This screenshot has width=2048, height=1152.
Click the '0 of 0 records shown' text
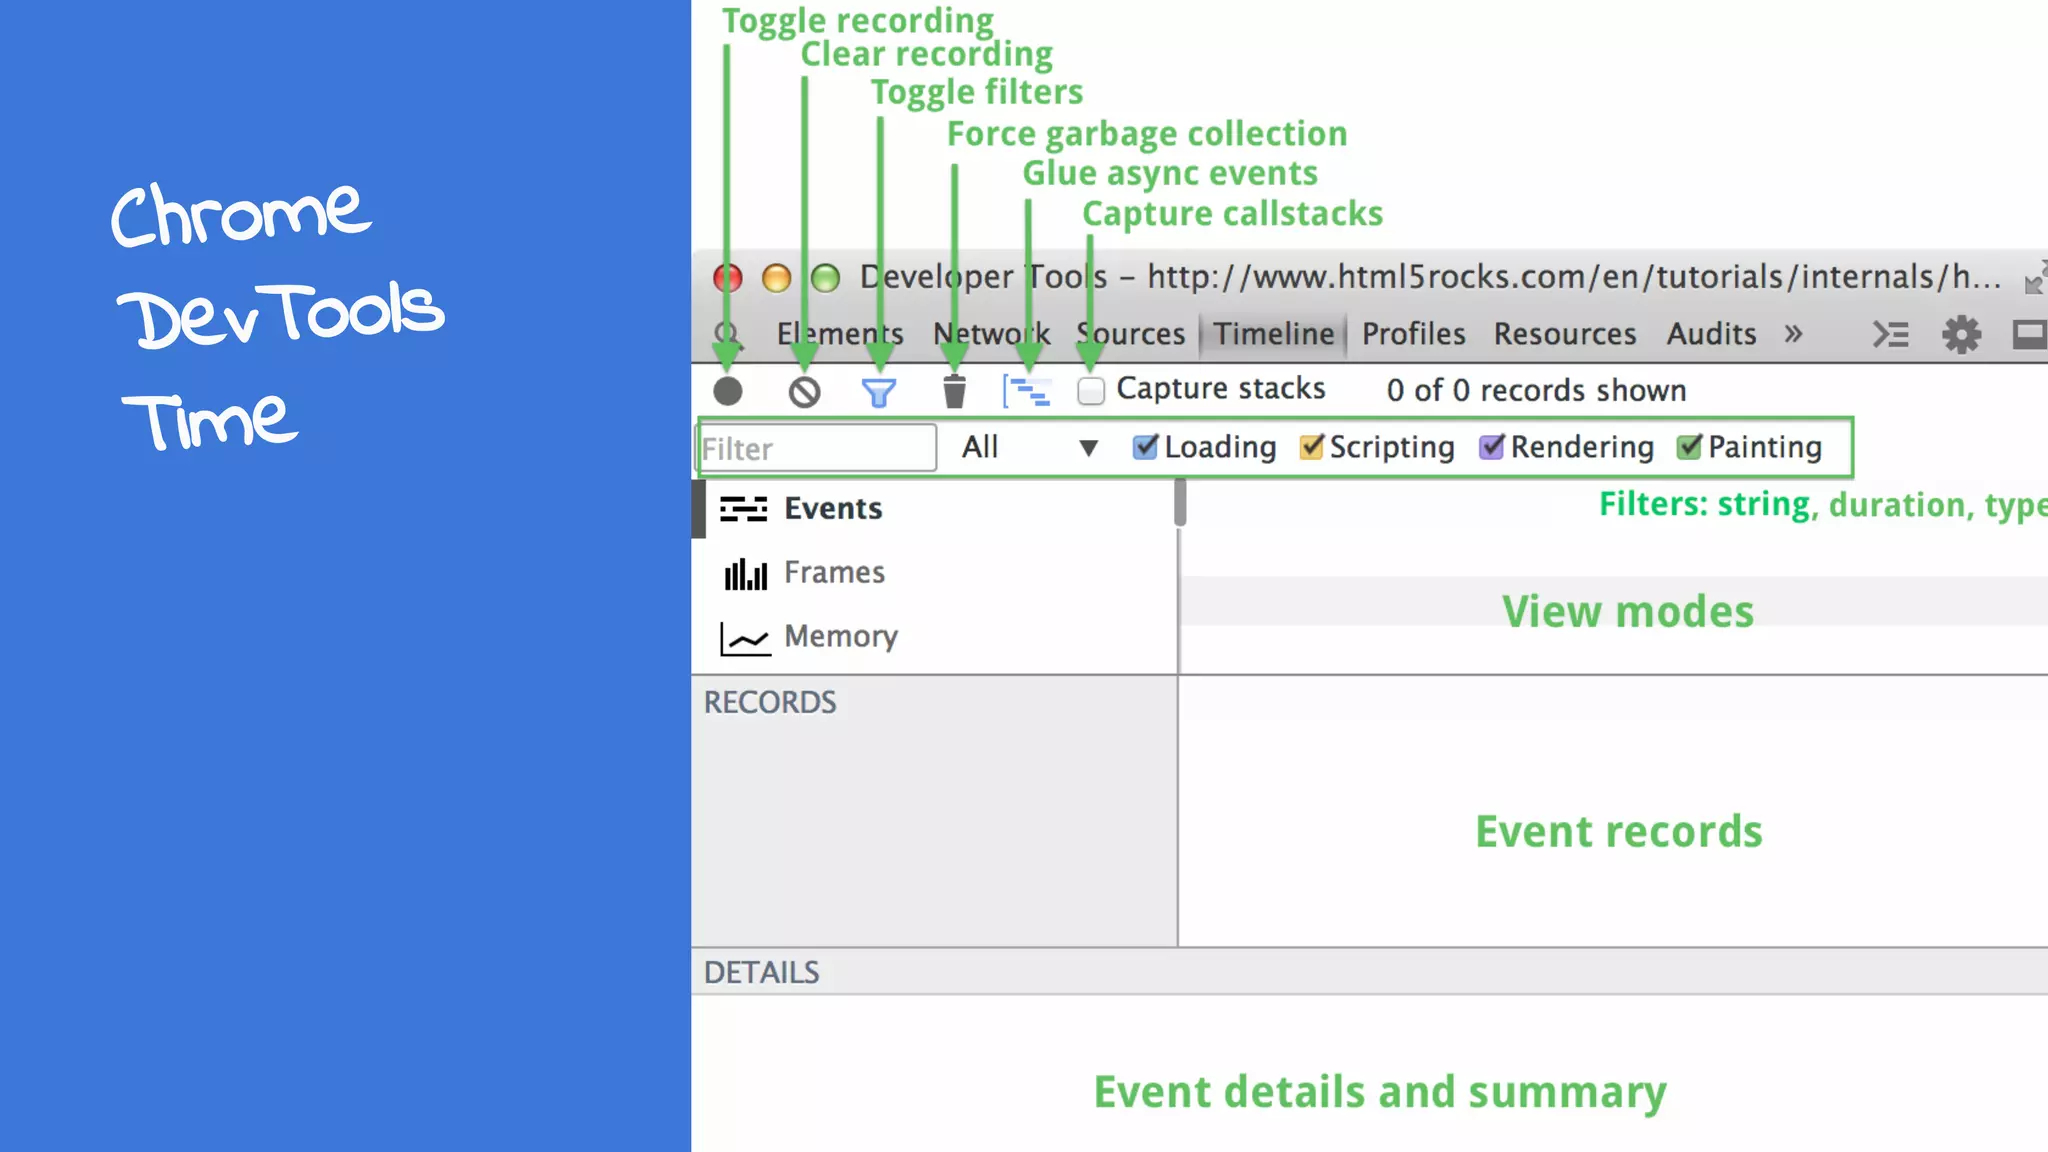coord(1536,391)
